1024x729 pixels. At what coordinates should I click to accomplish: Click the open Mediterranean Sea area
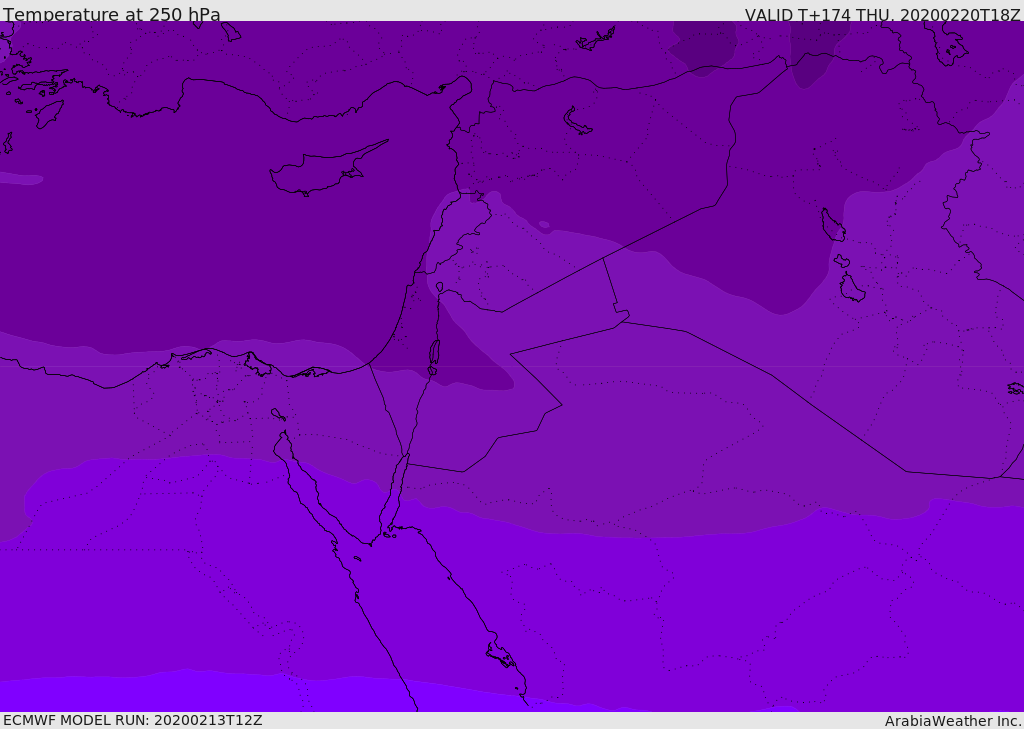tap(196, 261)
